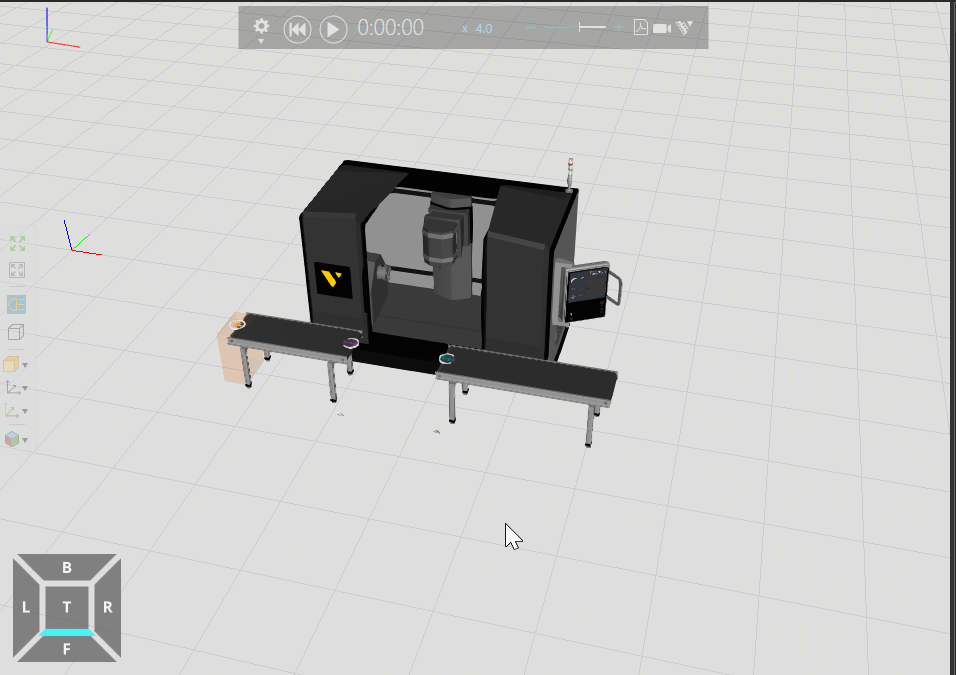
Task: Switch to Right view on view cube
Action: tap(108, 607)
